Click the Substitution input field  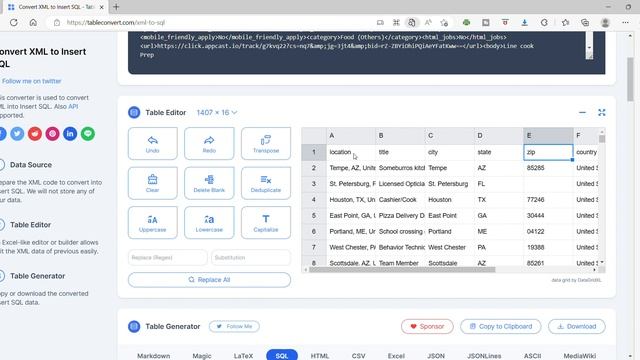pyautogui.click(x=251, y=258)
